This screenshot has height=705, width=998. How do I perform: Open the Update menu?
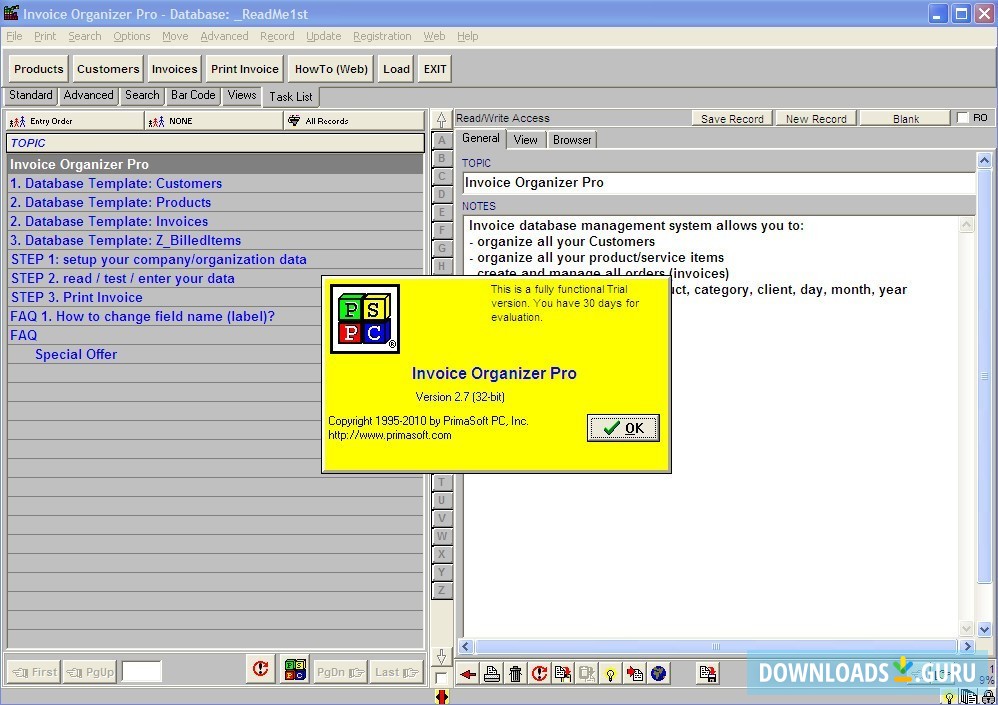pos(323,36)
